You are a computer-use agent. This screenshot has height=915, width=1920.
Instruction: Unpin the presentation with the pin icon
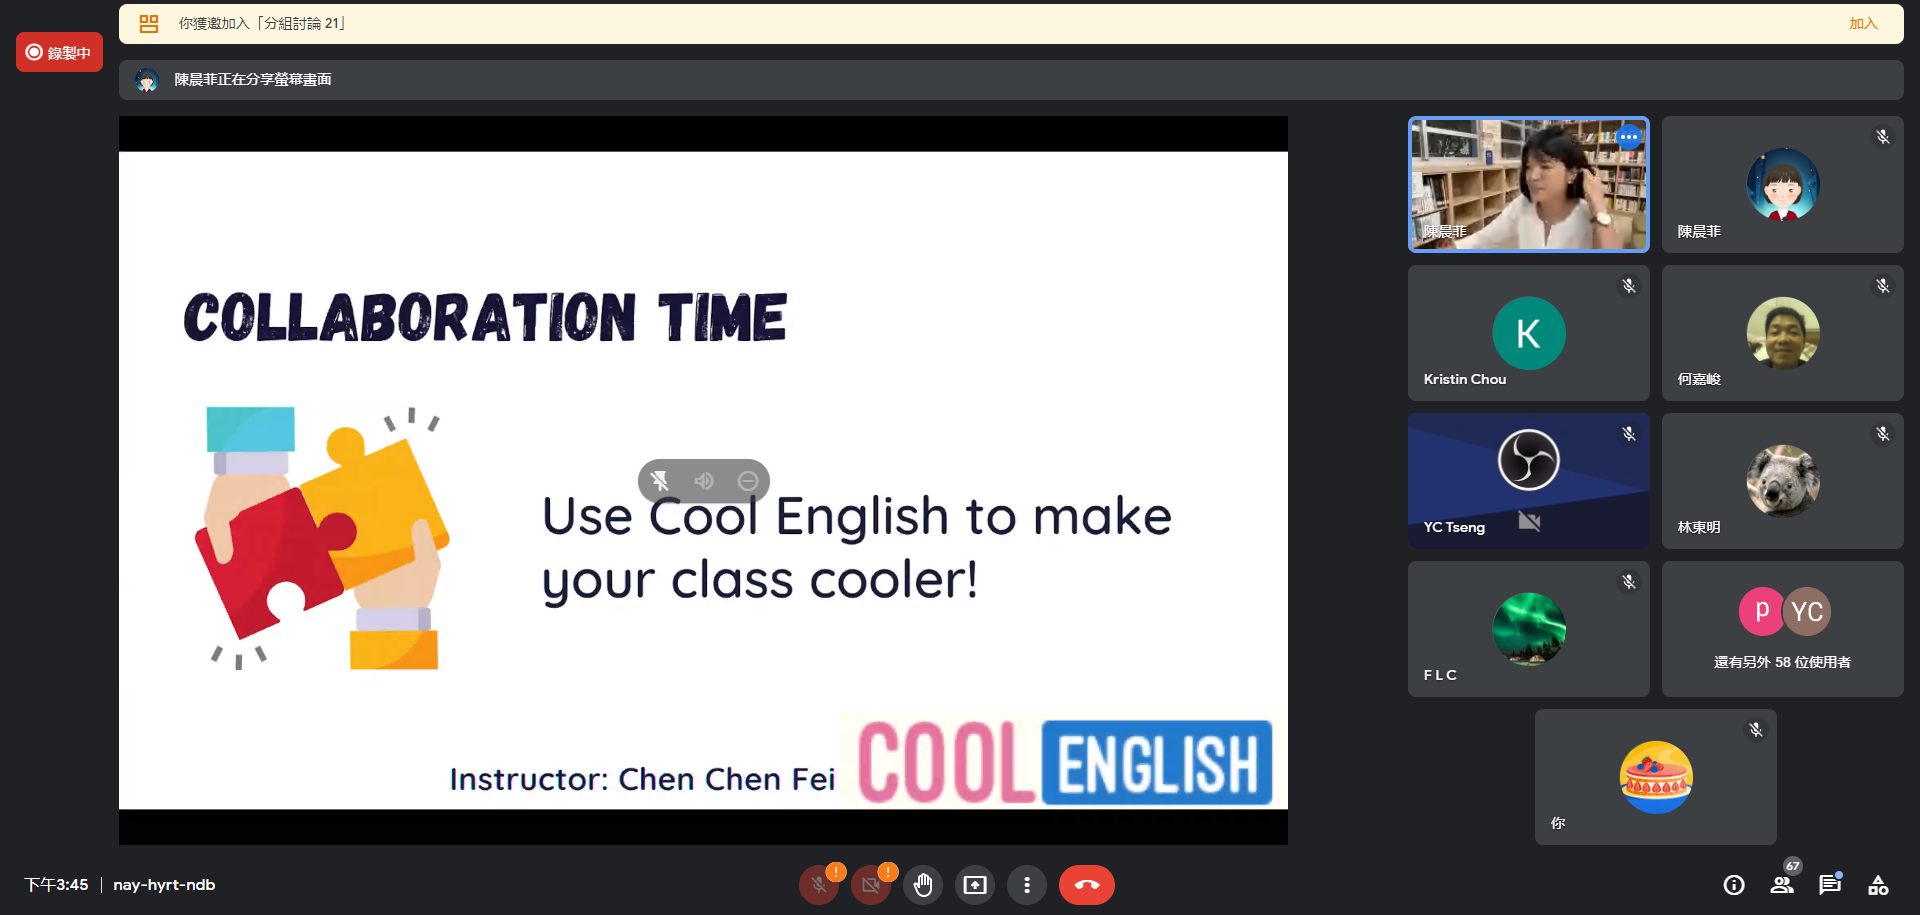pos(660,481)
